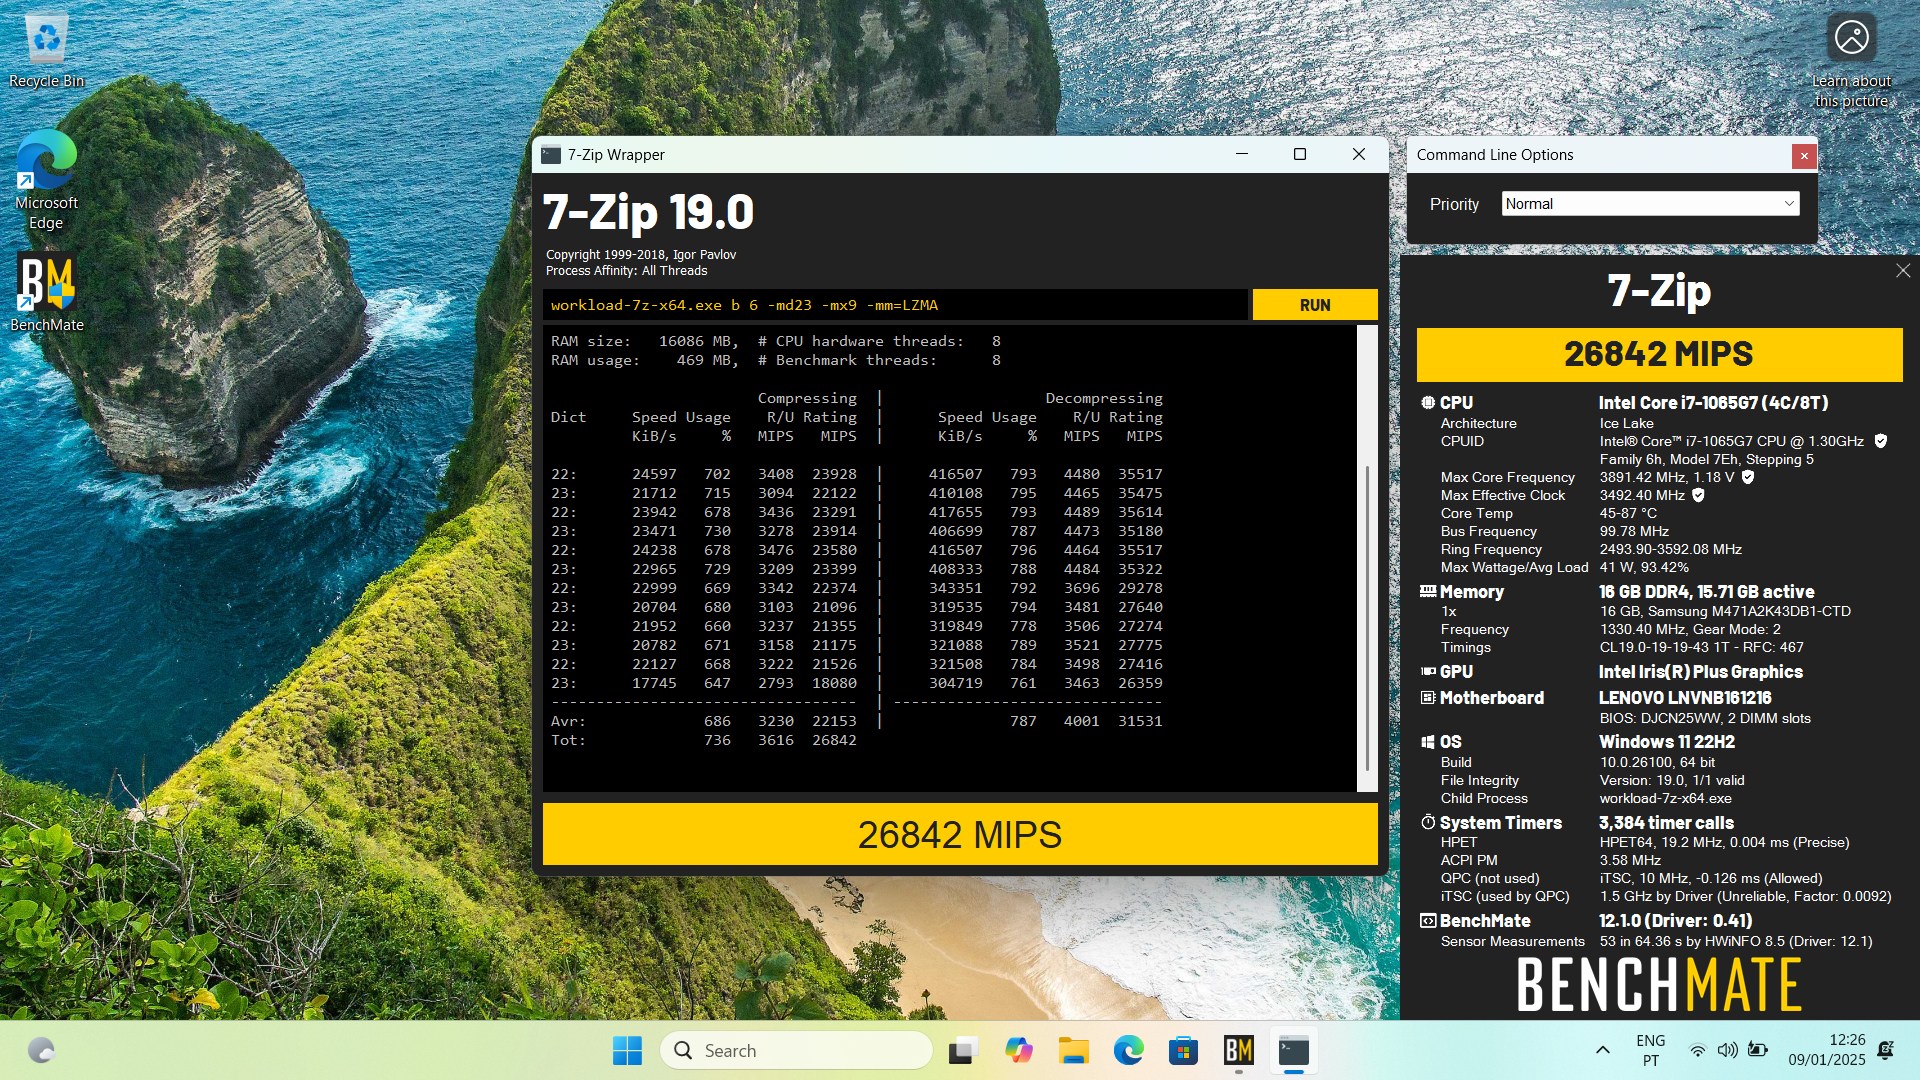Click the command line input field
This screenshot has width=1920, height=1080.
(x=895, y=305)
